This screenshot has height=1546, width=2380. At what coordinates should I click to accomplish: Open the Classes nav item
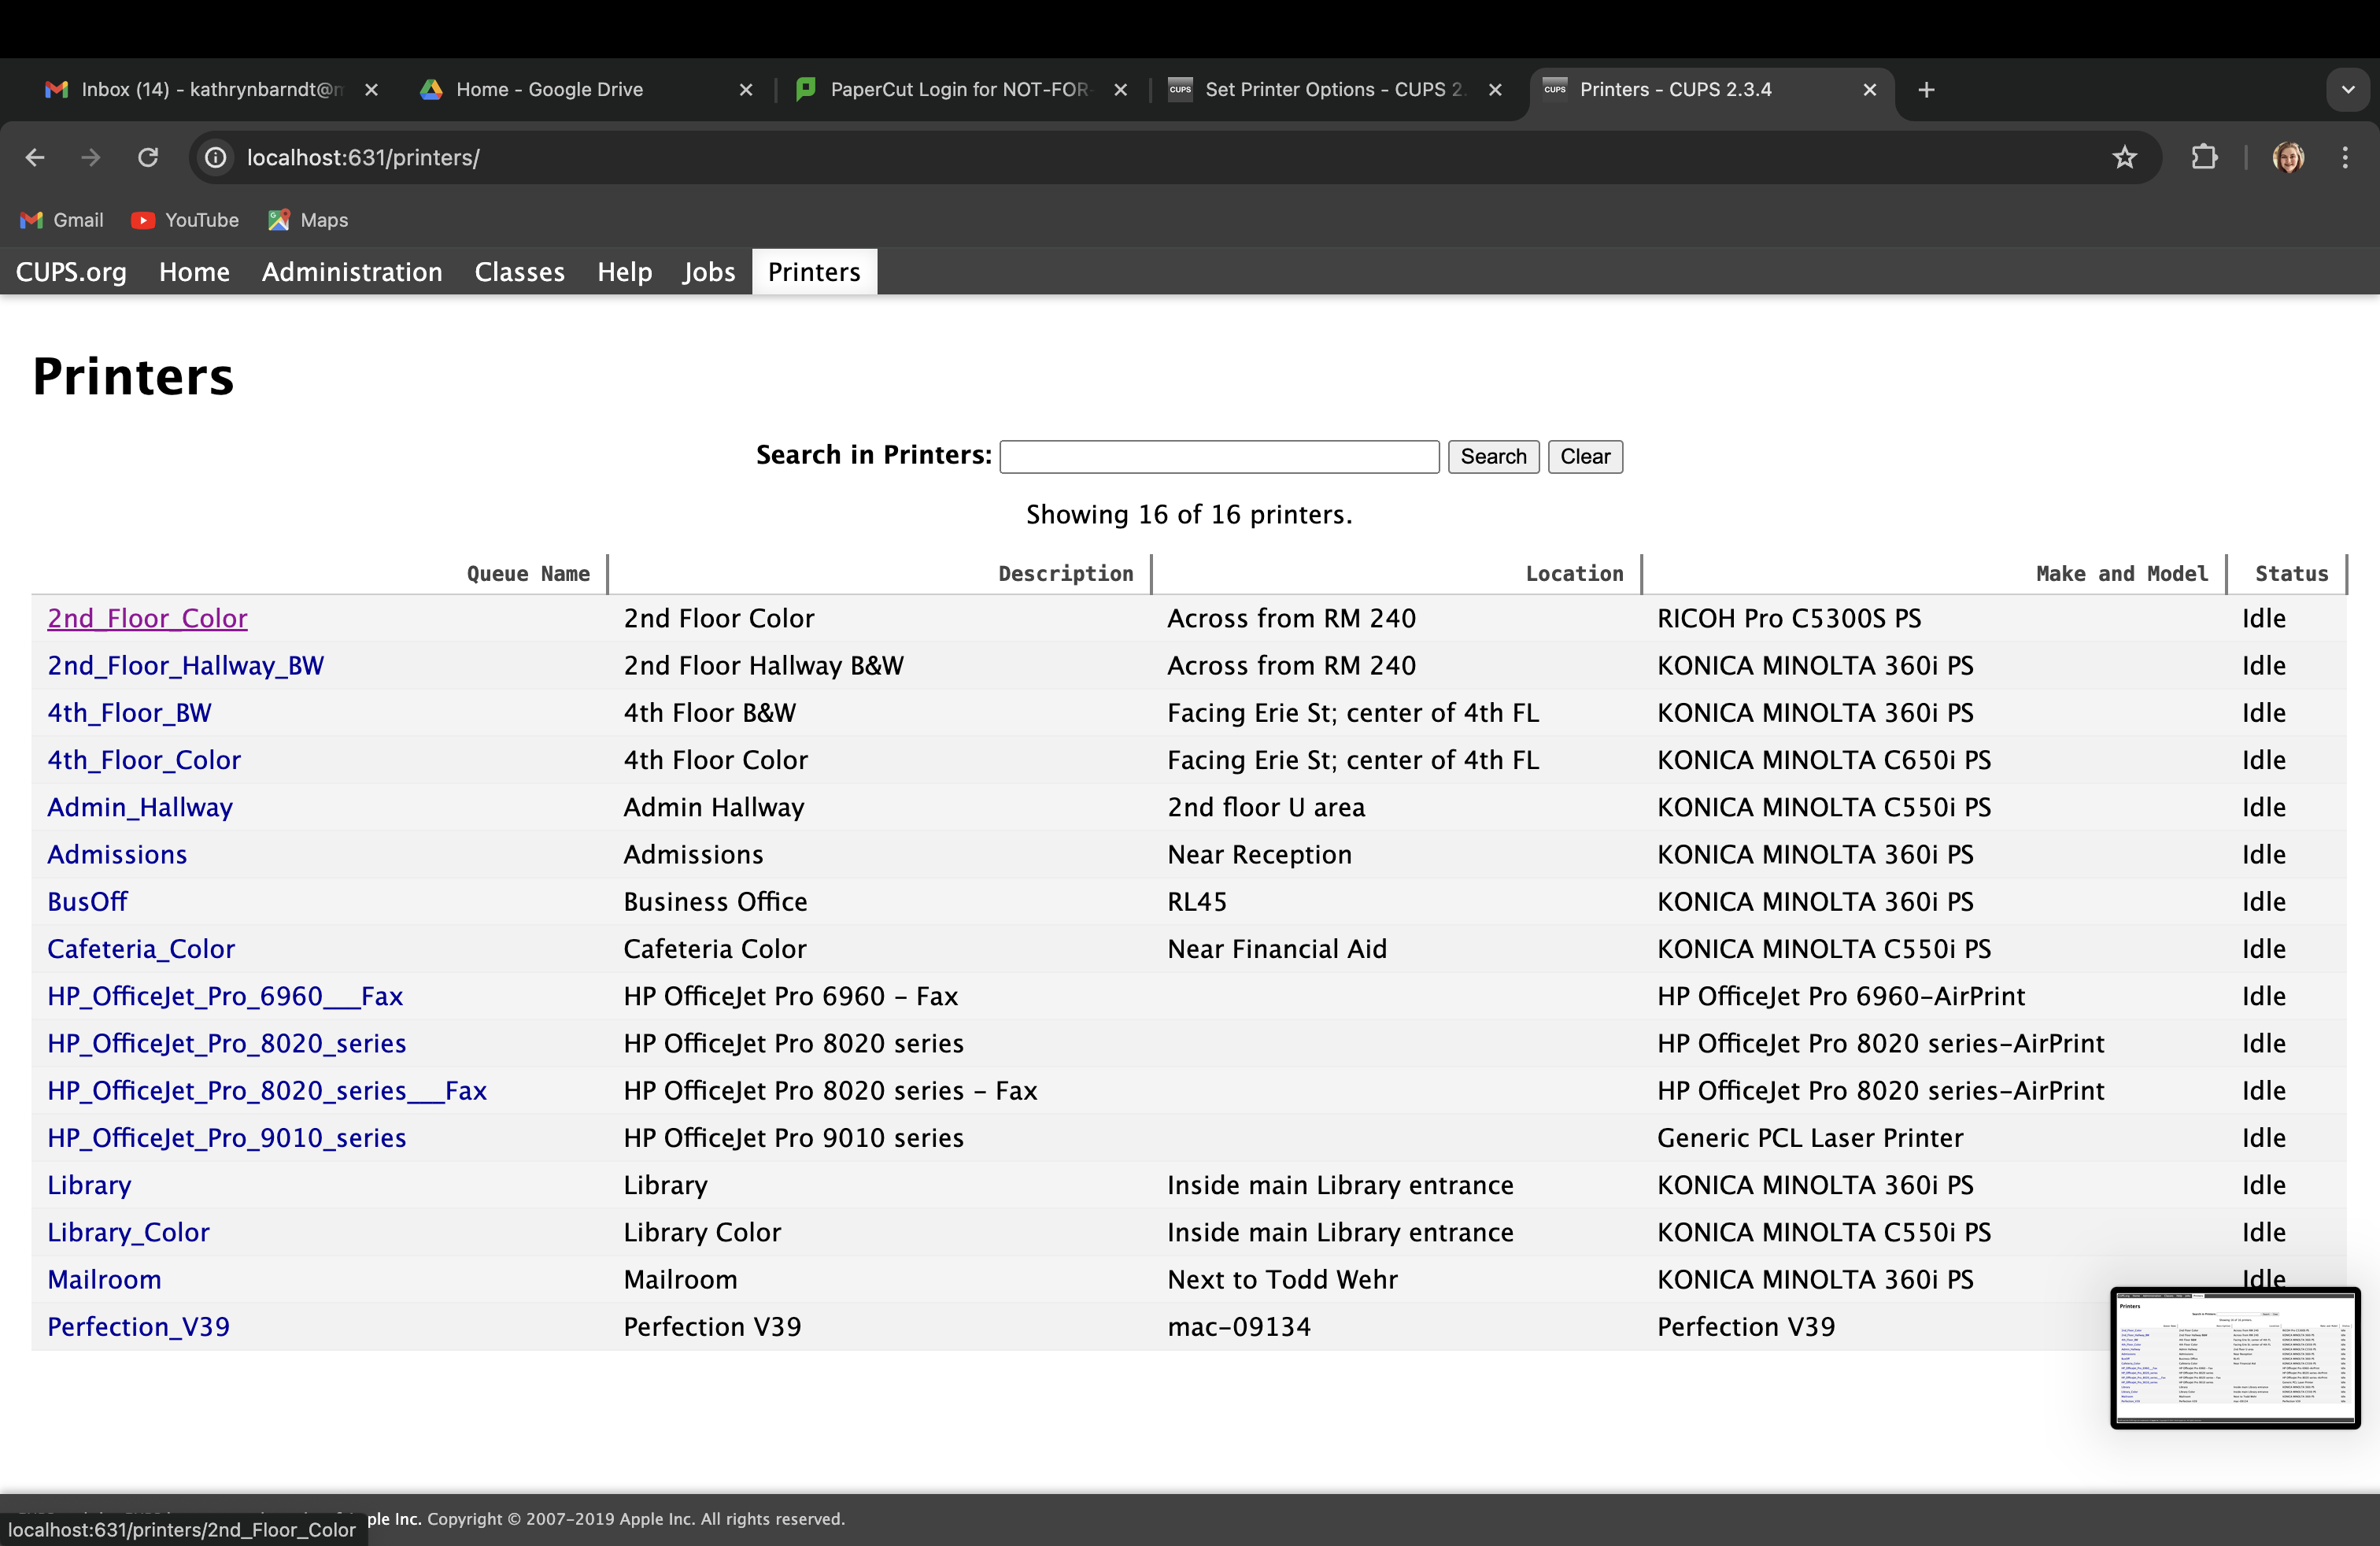pos(519,272)
